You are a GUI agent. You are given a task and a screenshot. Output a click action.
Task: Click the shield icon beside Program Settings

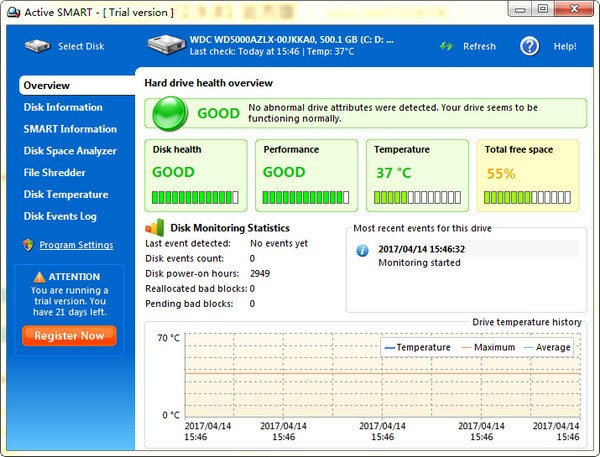[29, 245]
